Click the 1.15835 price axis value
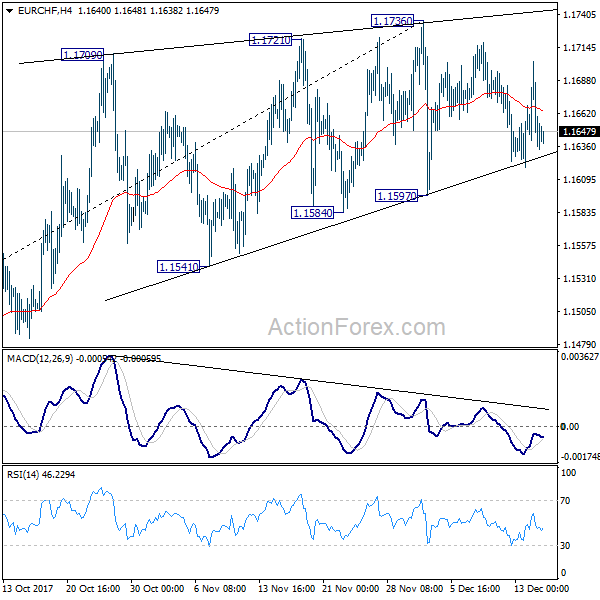600x600 pixels. [579, 212]
